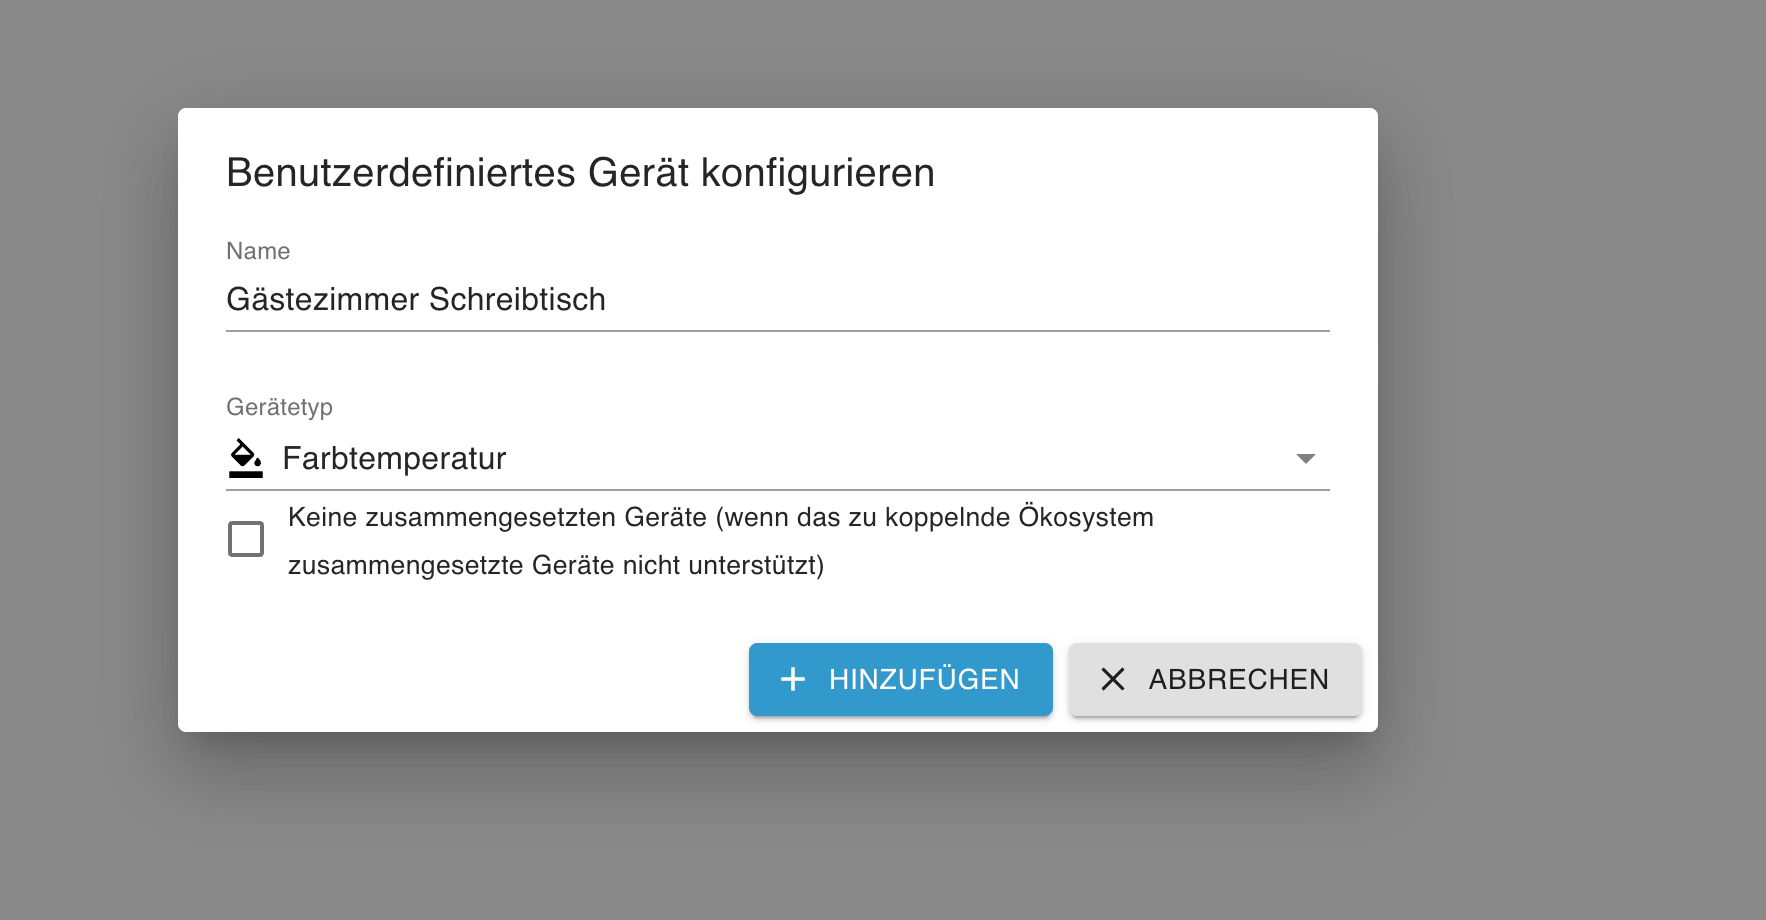Enable the 'Keine zusammengesetzten Geräte' checkbox
This screenshot has height=920, width=1766.
246,539
